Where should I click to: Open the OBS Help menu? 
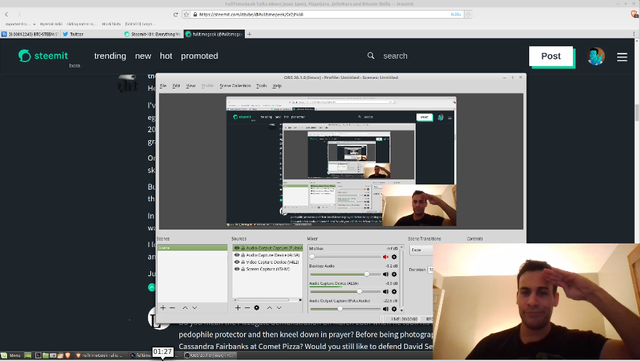coord(277,86)
